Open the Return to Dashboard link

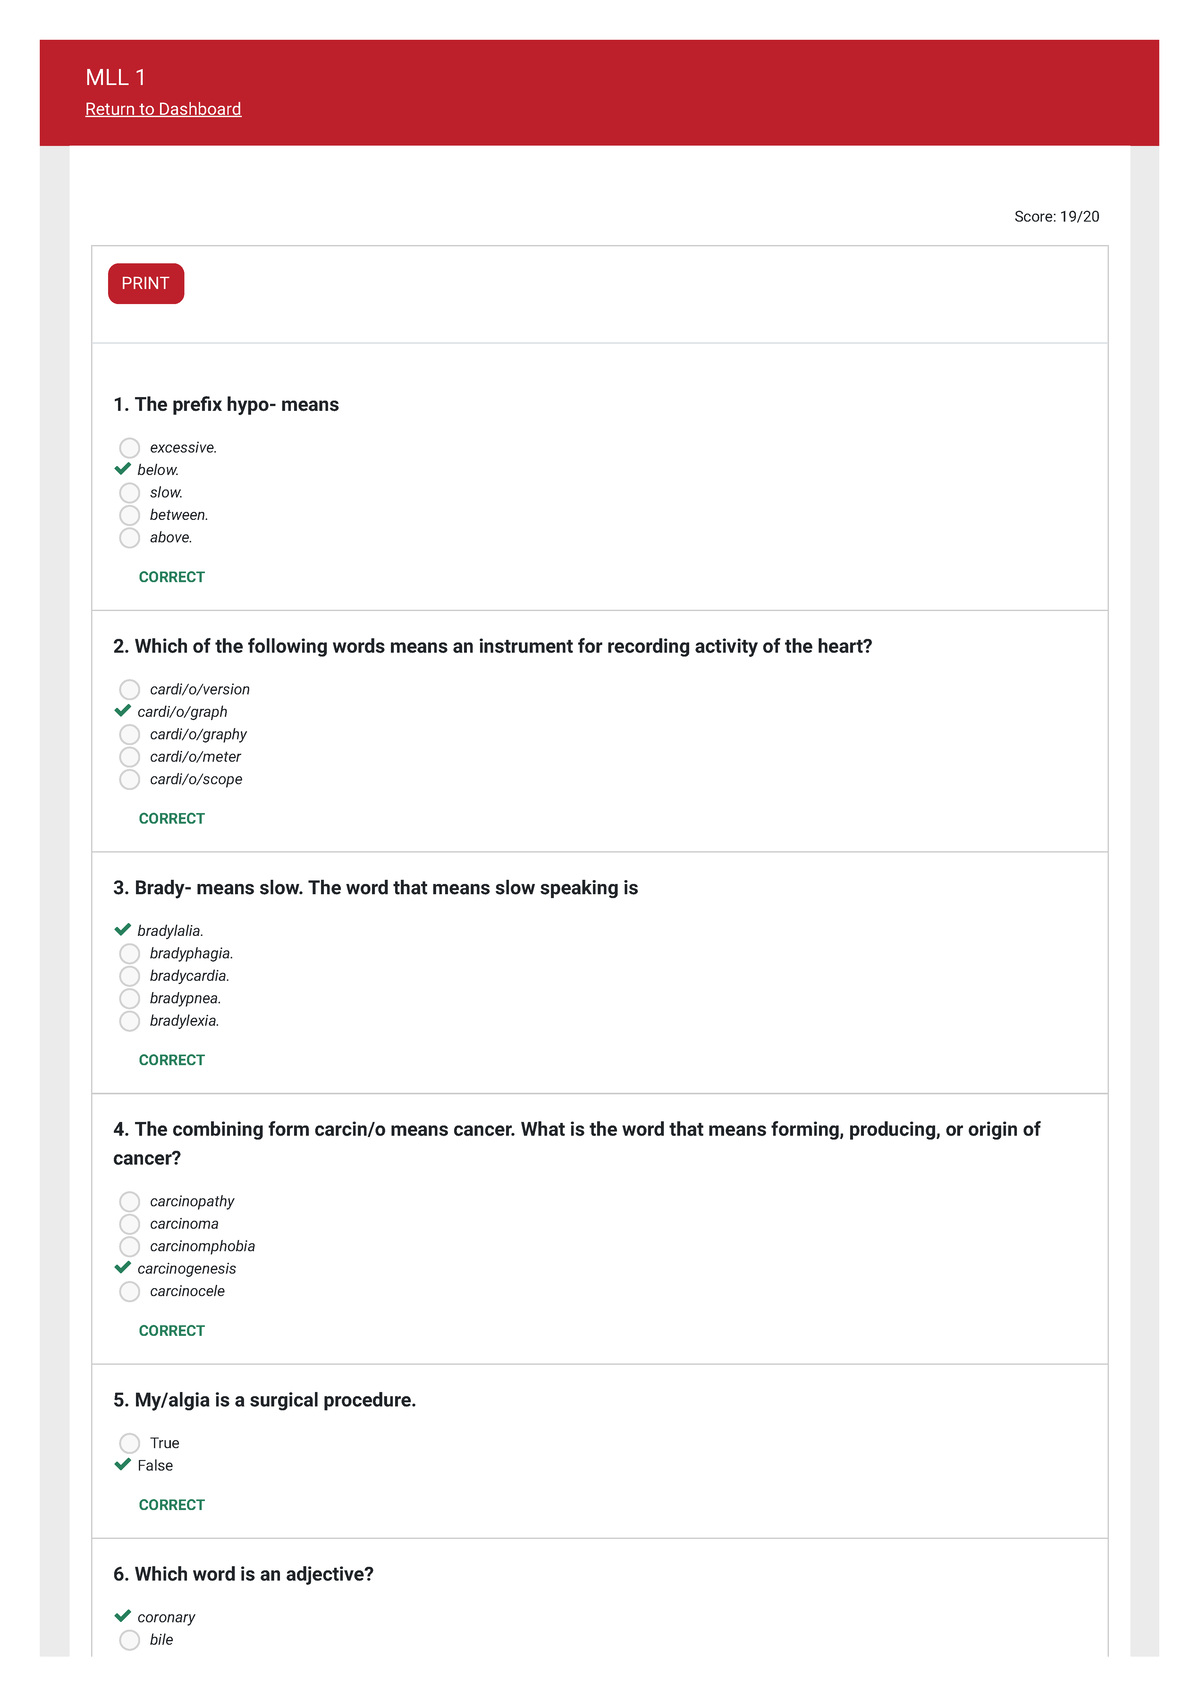click(x=163, y=108)
